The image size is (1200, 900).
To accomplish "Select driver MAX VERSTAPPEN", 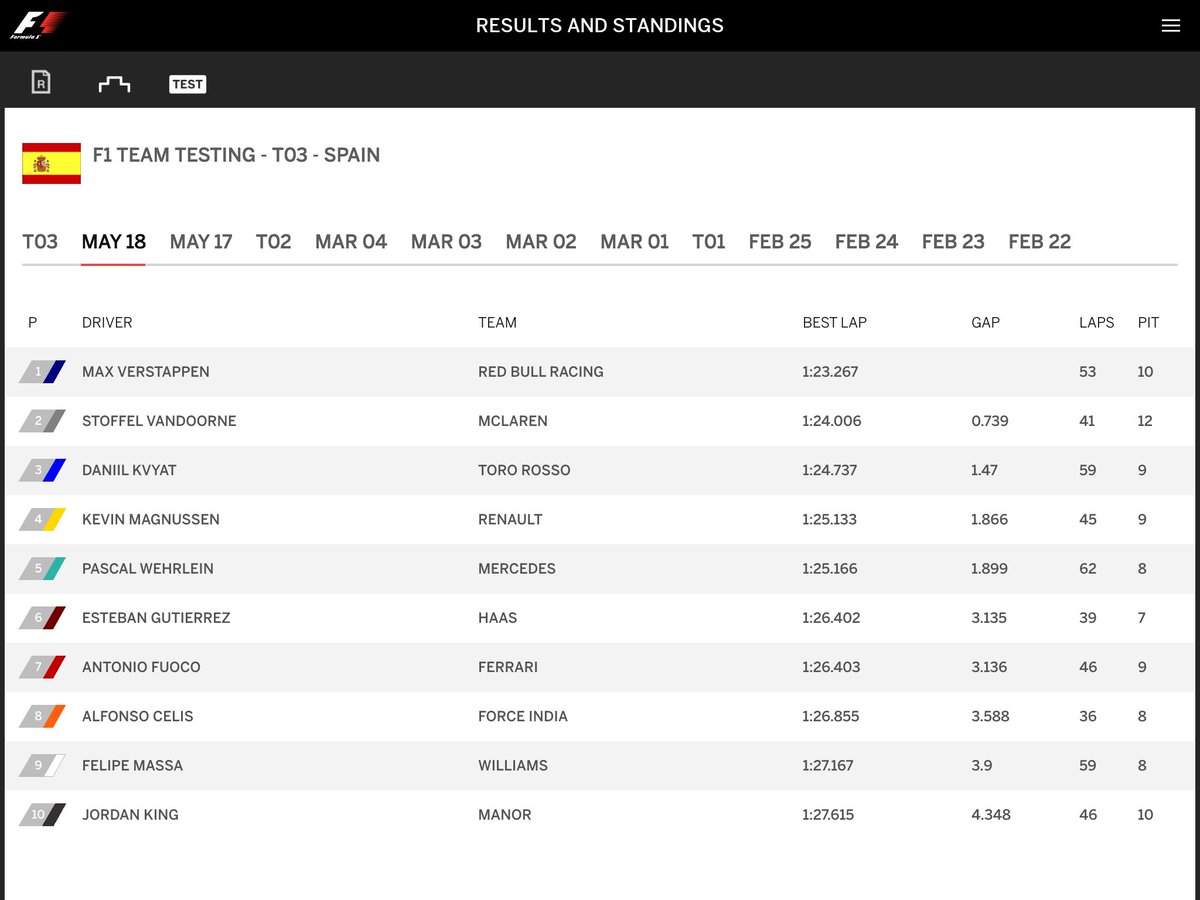I will (x=146, y=372).
